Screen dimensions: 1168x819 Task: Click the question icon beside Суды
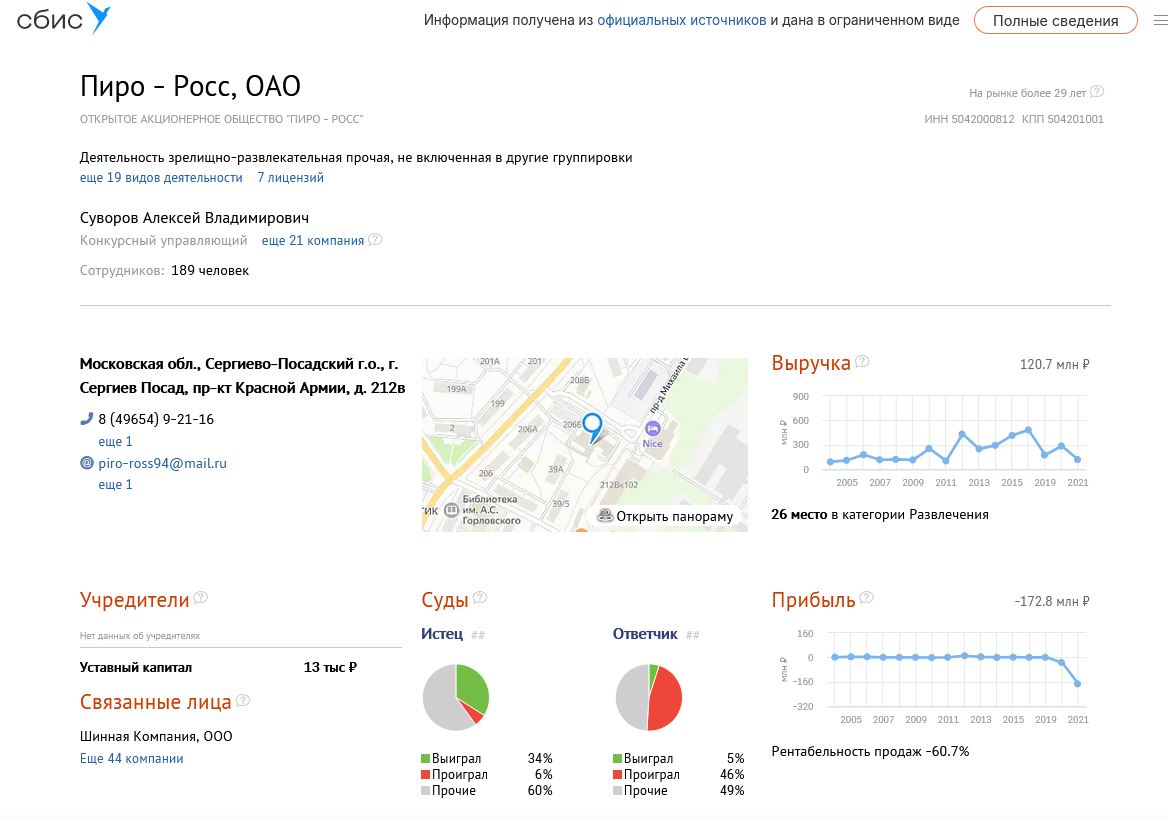480,597
